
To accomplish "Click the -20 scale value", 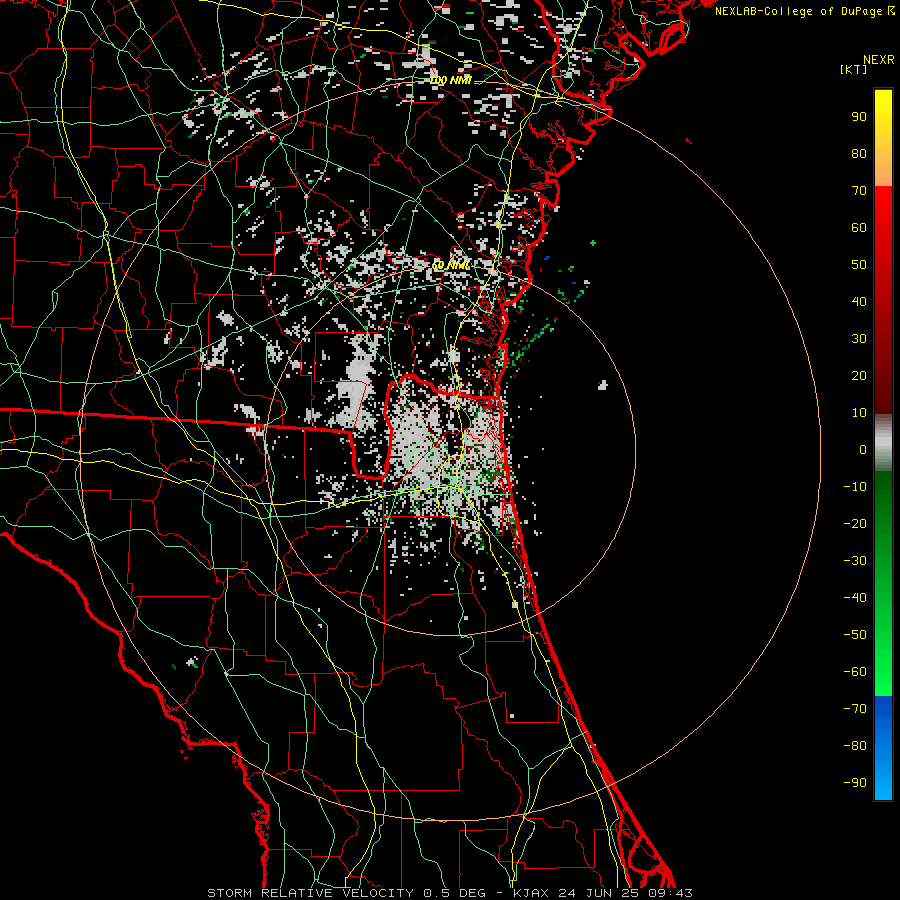I will point(855,524).
